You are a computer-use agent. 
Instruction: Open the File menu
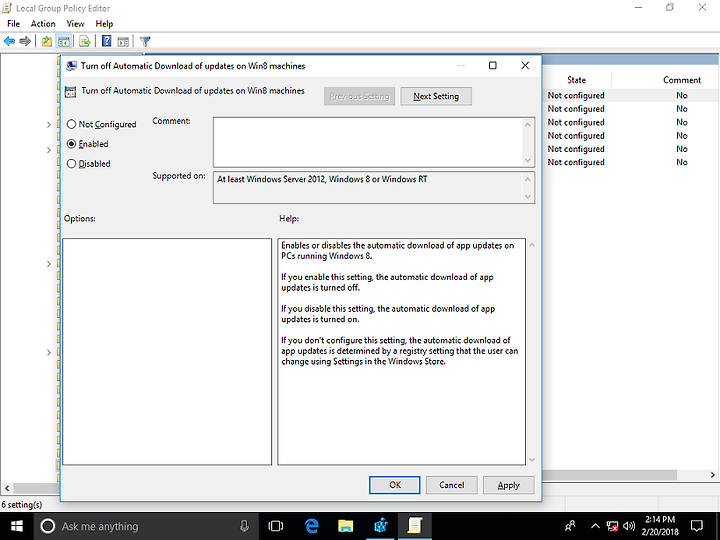click(x=13, y=24)
